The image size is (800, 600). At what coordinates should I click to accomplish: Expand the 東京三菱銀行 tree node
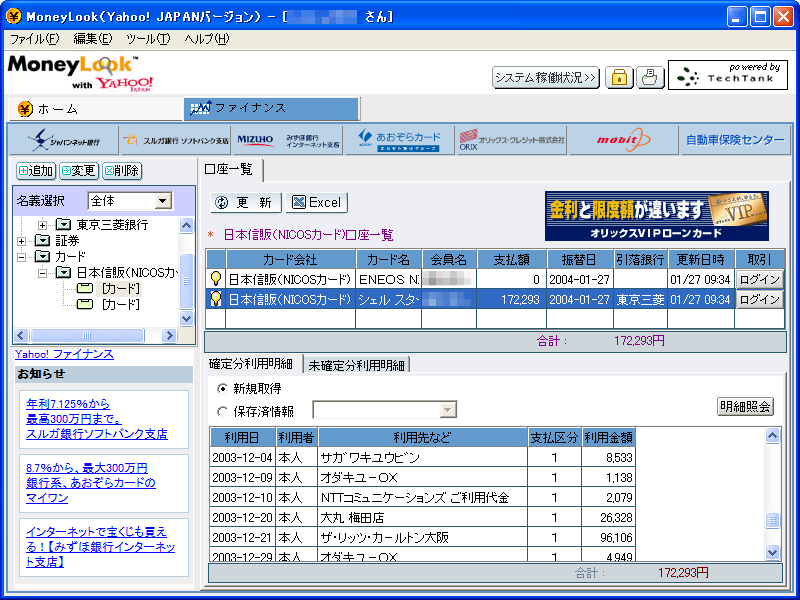42,224
